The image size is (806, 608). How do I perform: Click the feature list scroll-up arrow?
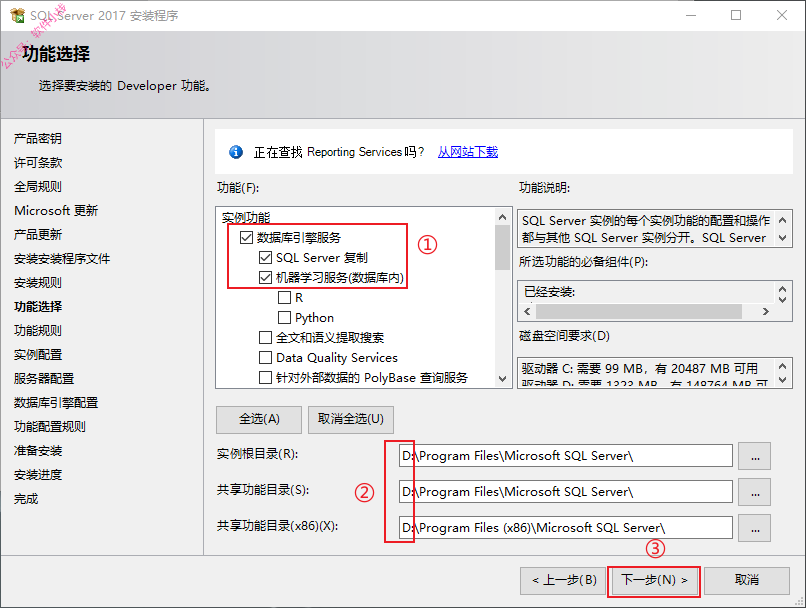point(503,217)
